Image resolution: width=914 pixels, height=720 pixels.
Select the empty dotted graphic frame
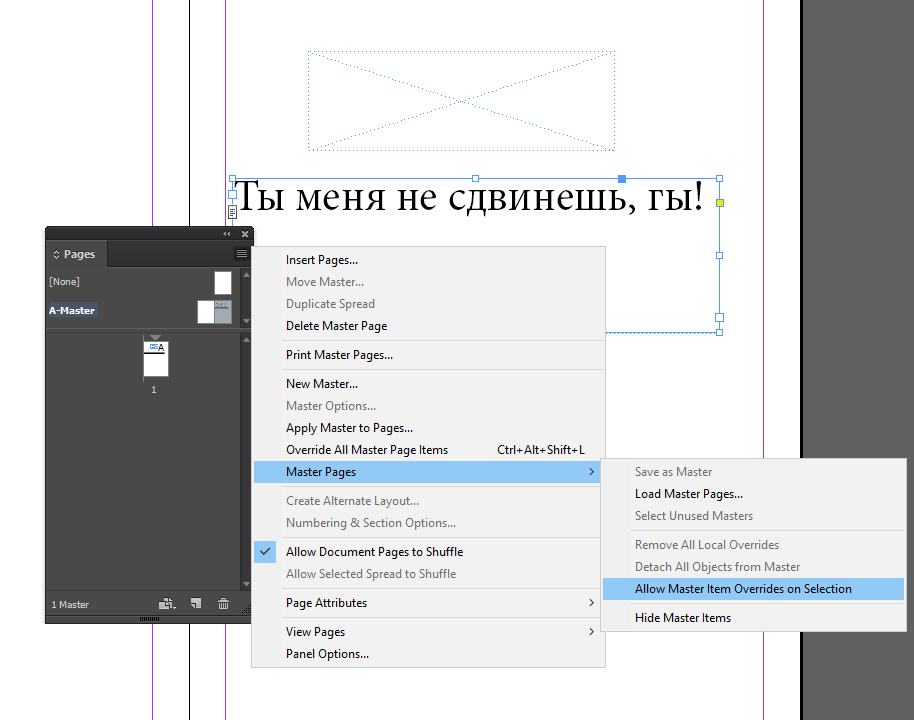coord(461,101)
